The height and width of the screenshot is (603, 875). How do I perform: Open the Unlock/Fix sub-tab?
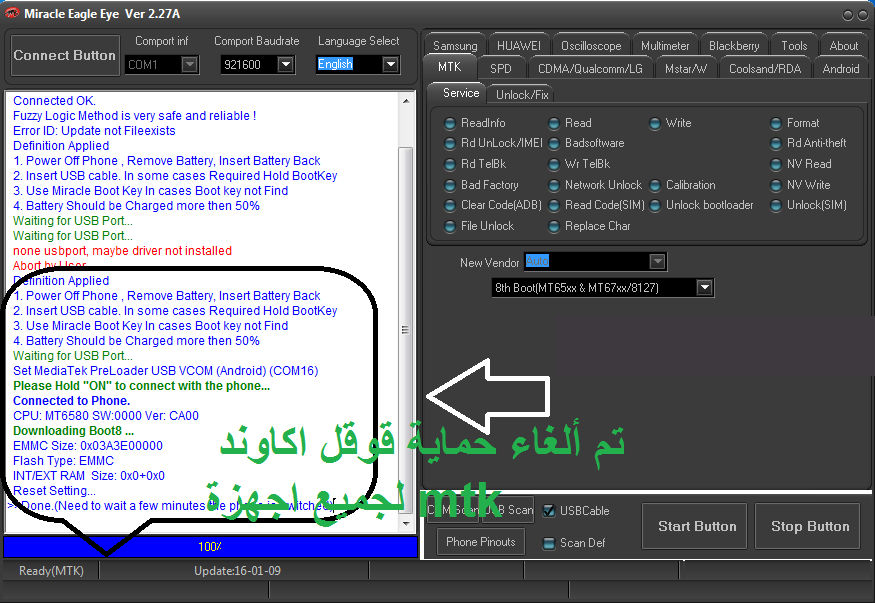522,95
